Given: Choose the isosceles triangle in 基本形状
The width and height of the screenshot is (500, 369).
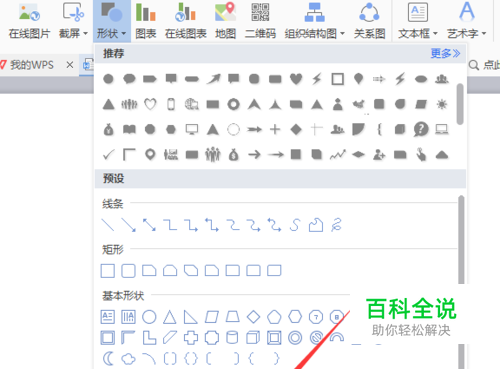Looking at the screenshot, I should [x=170, y=317].
